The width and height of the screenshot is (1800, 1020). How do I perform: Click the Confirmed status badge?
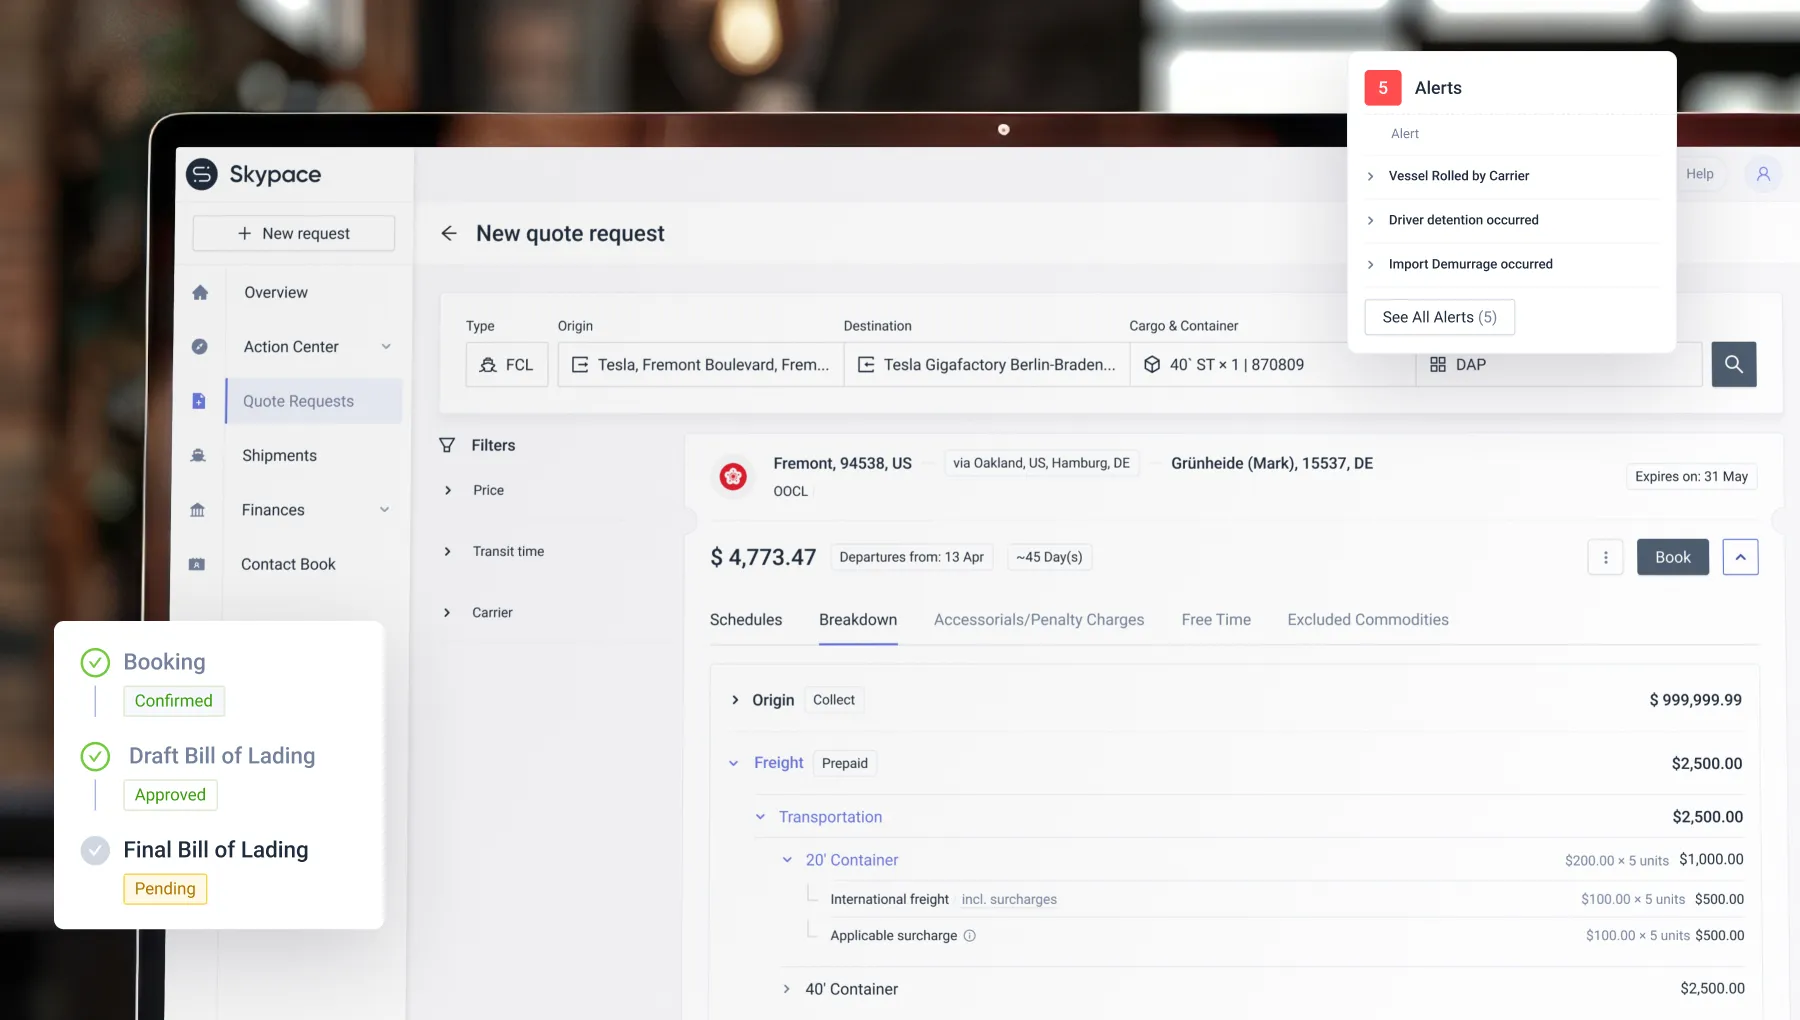click(174, 701)
